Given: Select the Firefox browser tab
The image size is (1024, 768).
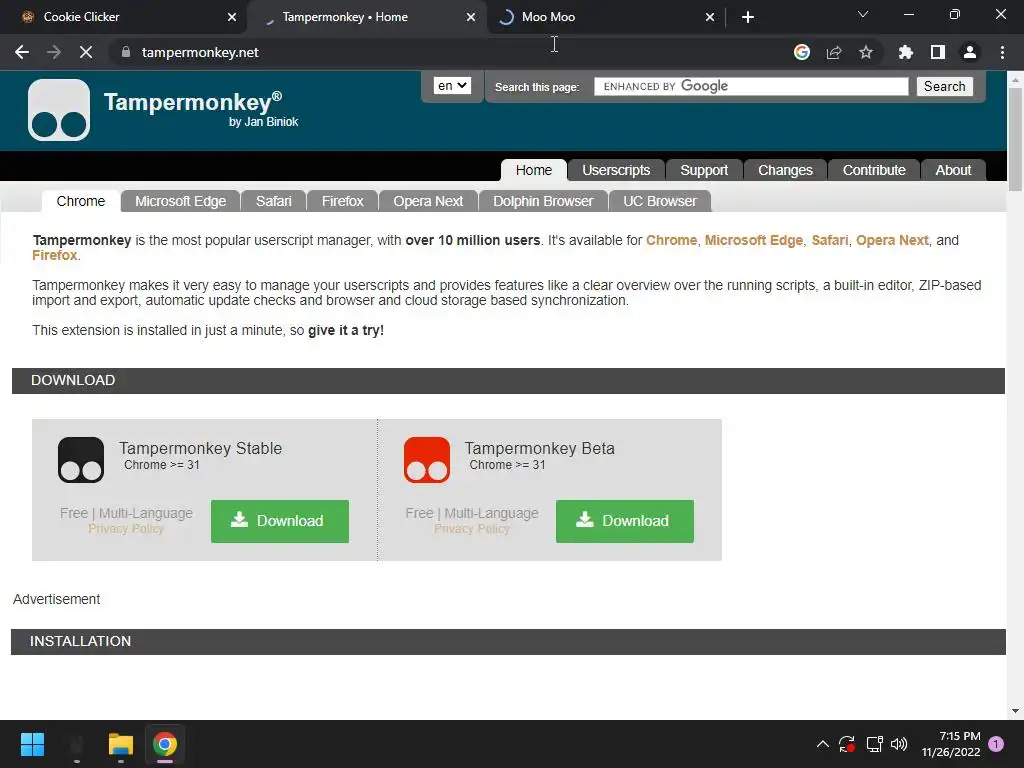Looking at the screenshot, I should tap(342, 201).
